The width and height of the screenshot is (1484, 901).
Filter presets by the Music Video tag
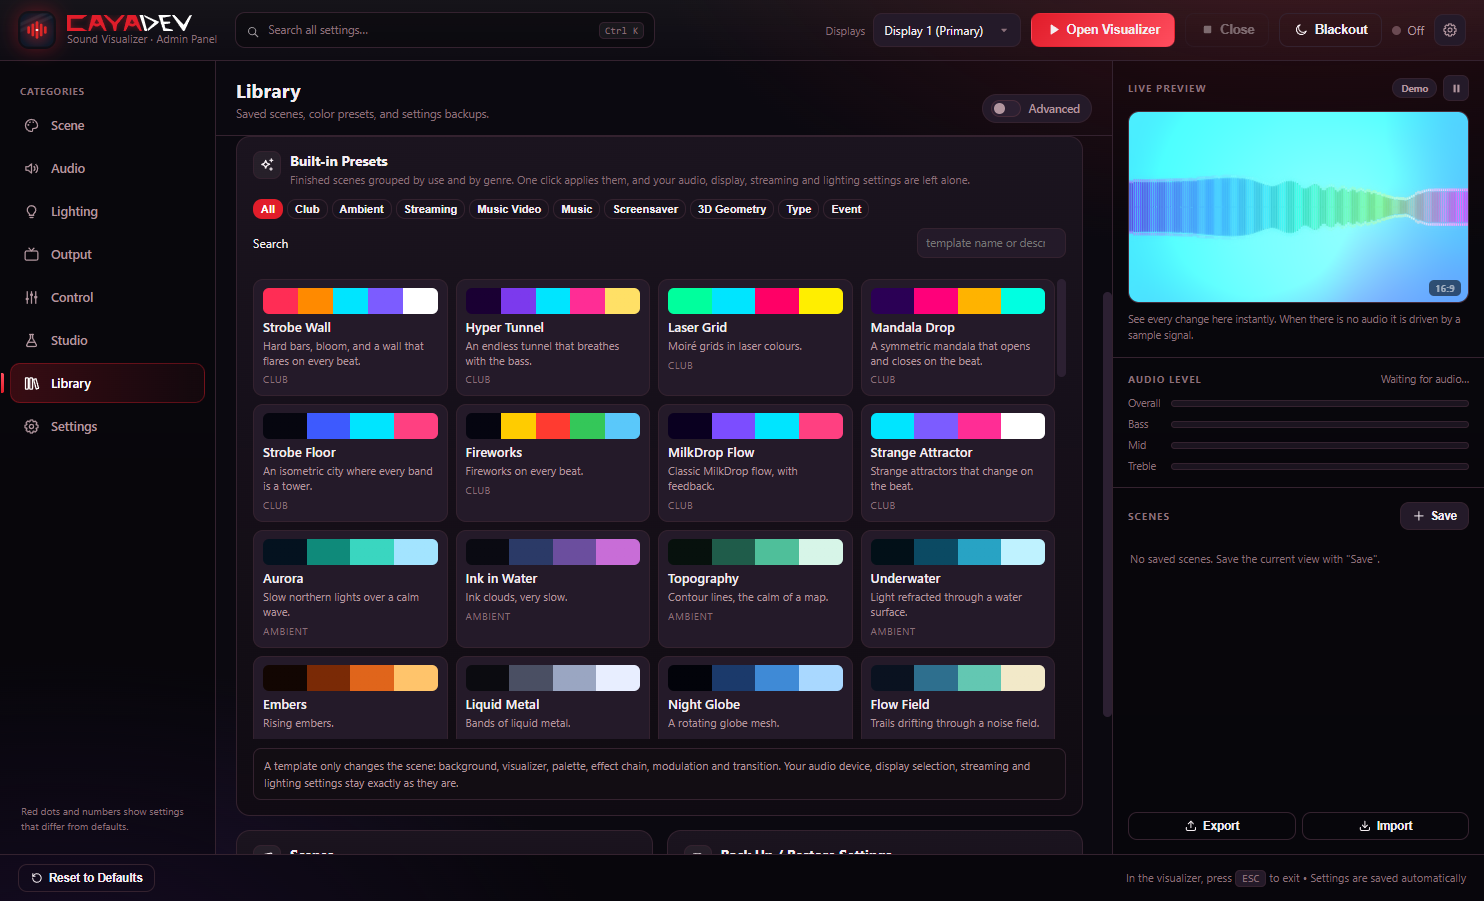click(x=509, y=209)
